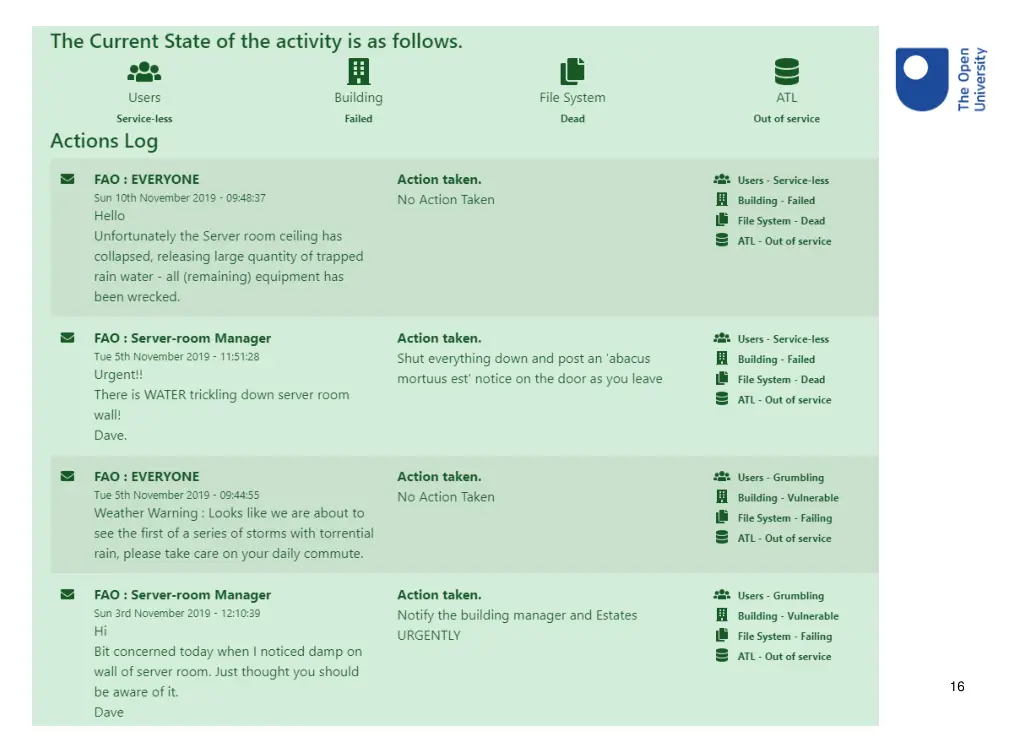Click the 'Actions Log' heading
Image resolution: width=1024 pixels, height=740 pixels.
pyautogui.click(x=104, y=141)
